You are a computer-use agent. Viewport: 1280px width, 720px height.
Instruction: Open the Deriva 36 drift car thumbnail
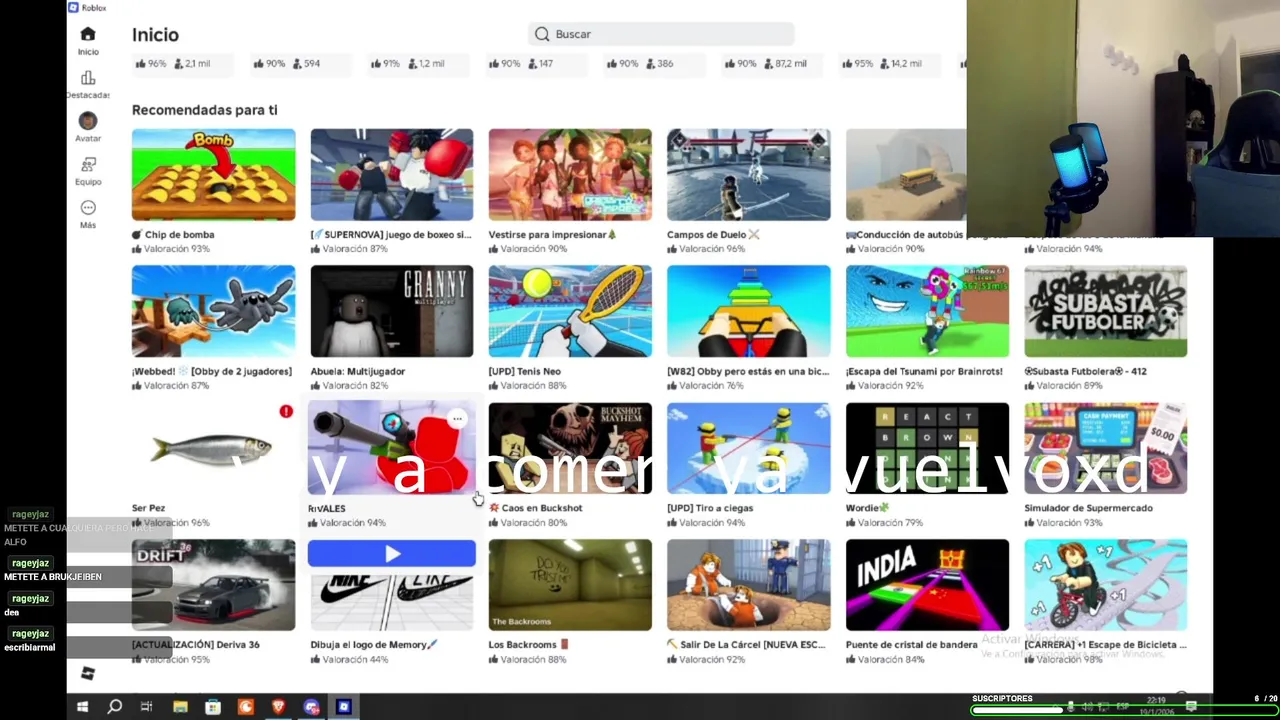click(213, 585)
